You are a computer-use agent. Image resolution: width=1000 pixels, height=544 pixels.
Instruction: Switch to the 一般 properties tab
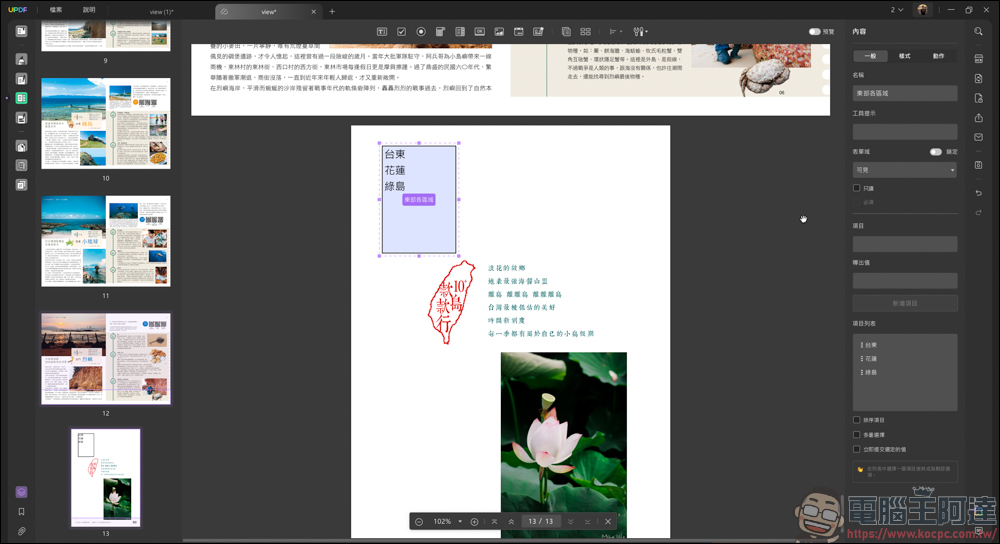[870, 56]
